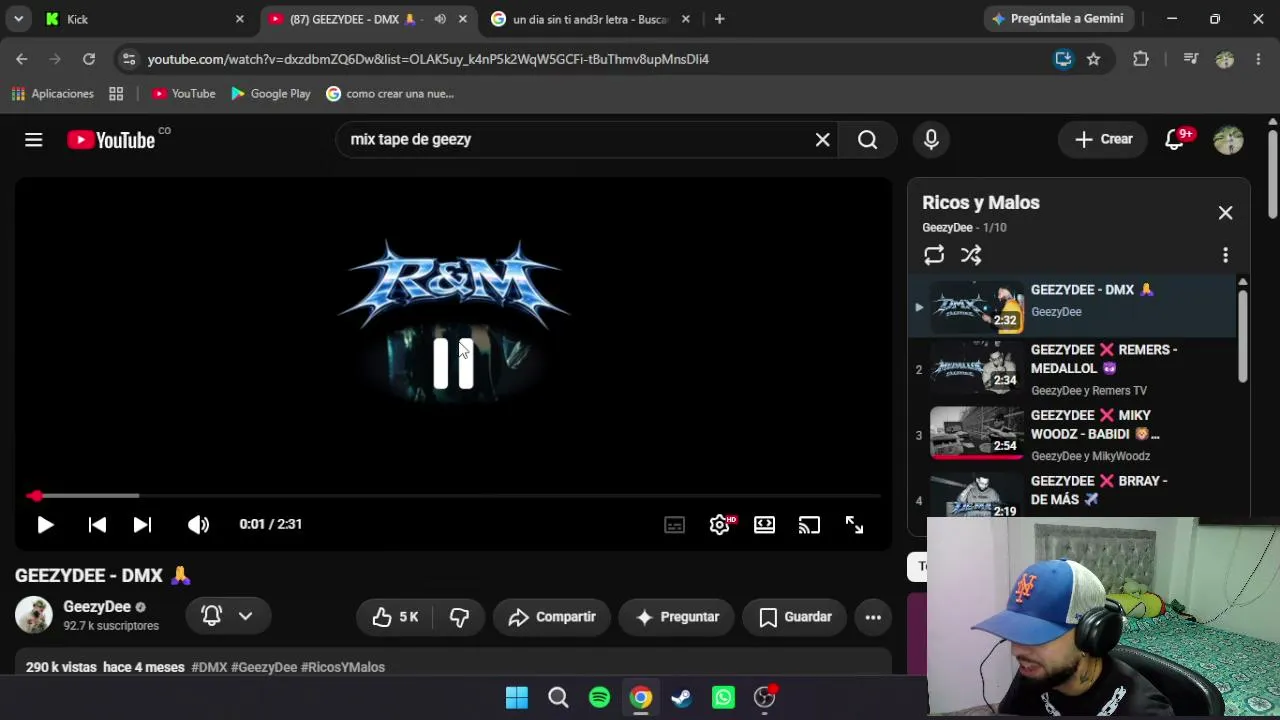Play GEEZYDEE BRRAY - DE MÁS track
This screenshot has height=720, width=1280.
pyautogui.click(x=1072, y=494)
